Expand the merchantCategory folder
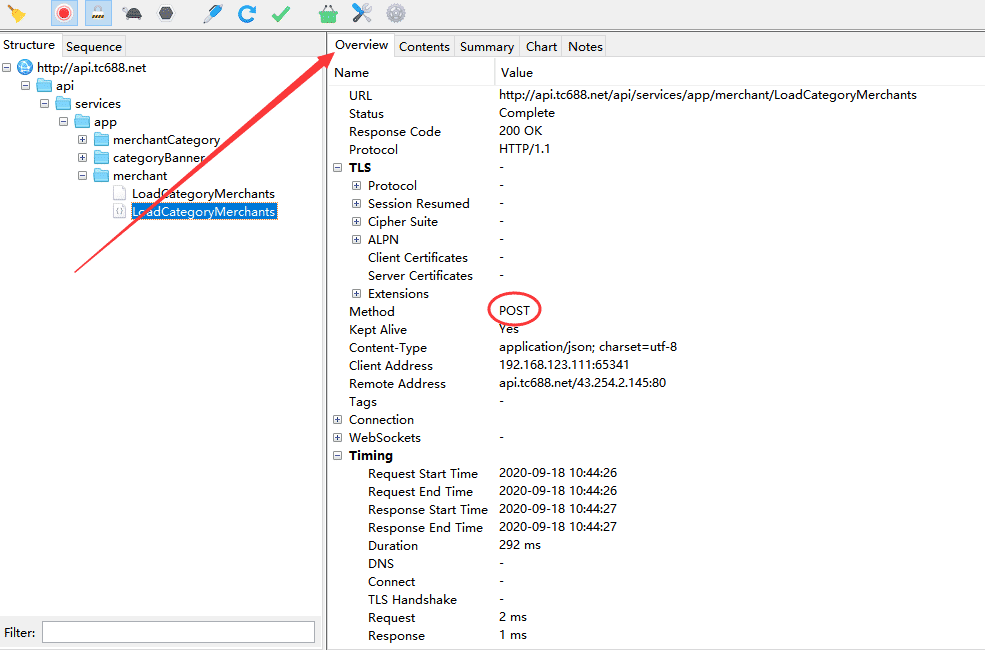This screenshot has width=985, height=650. point(82,139)
